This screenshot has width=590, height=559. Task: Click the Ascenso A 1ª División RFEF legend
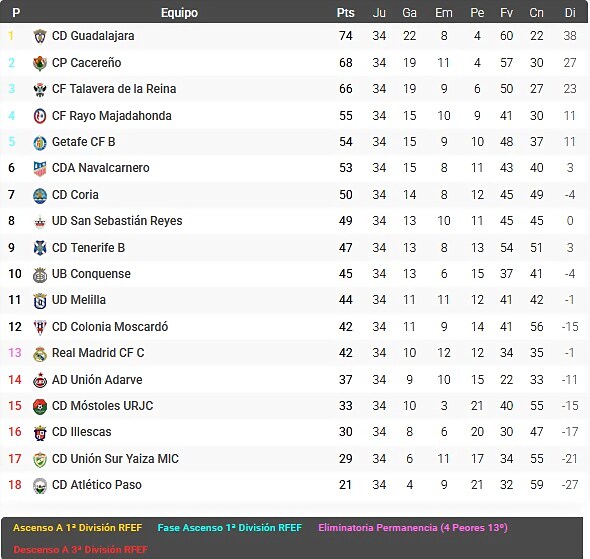click(78, 527)
